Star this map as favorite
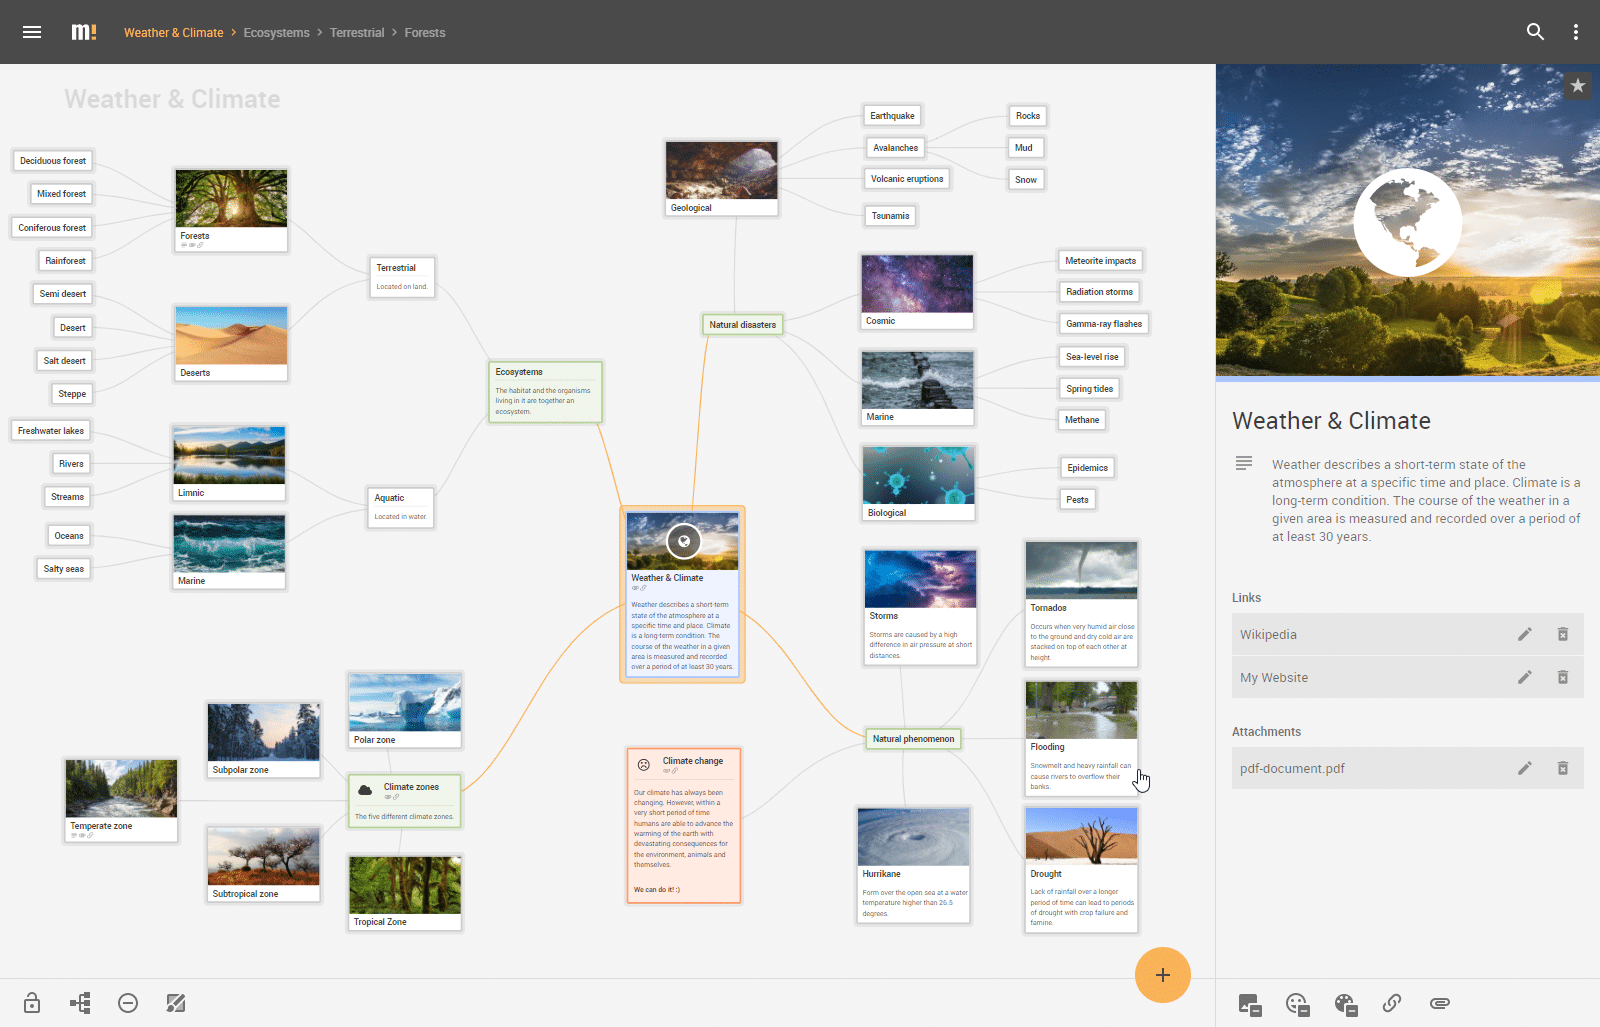Image resolution: width=1600 pixels, height=1027 pixels. (1578, 86)
